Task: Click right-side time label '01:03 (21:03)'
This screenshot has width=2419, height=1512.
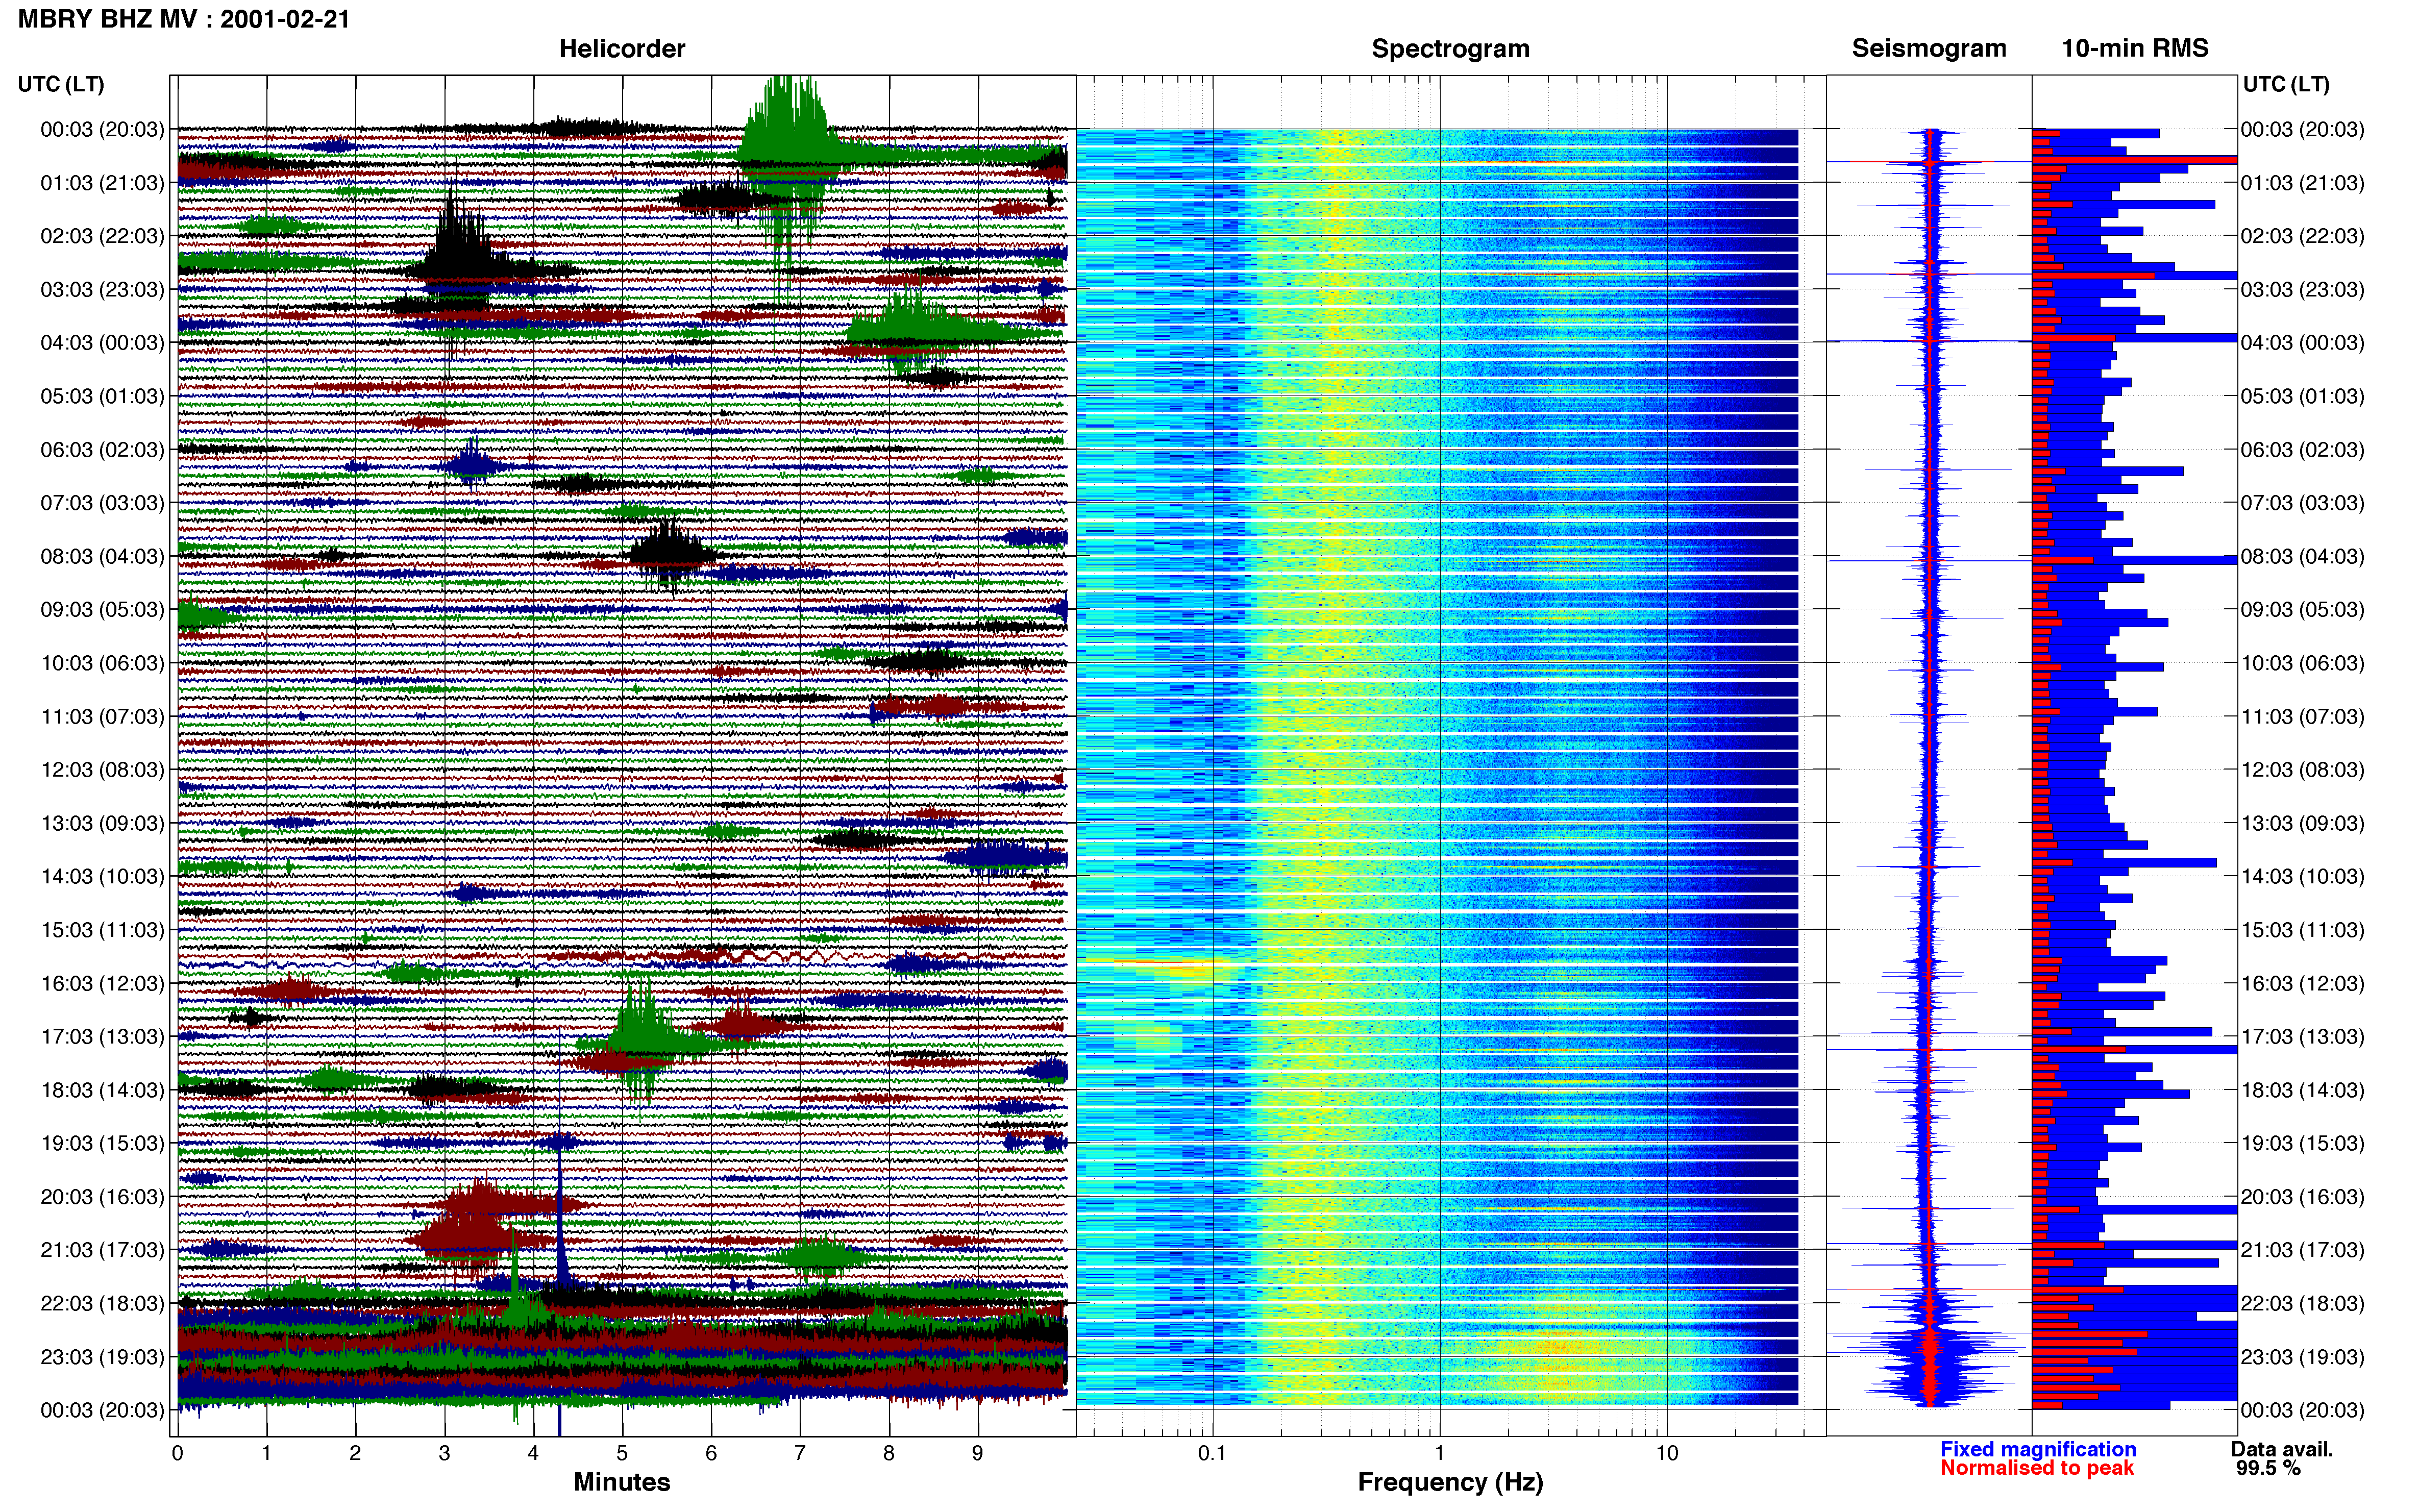Action: [2303, 183]
